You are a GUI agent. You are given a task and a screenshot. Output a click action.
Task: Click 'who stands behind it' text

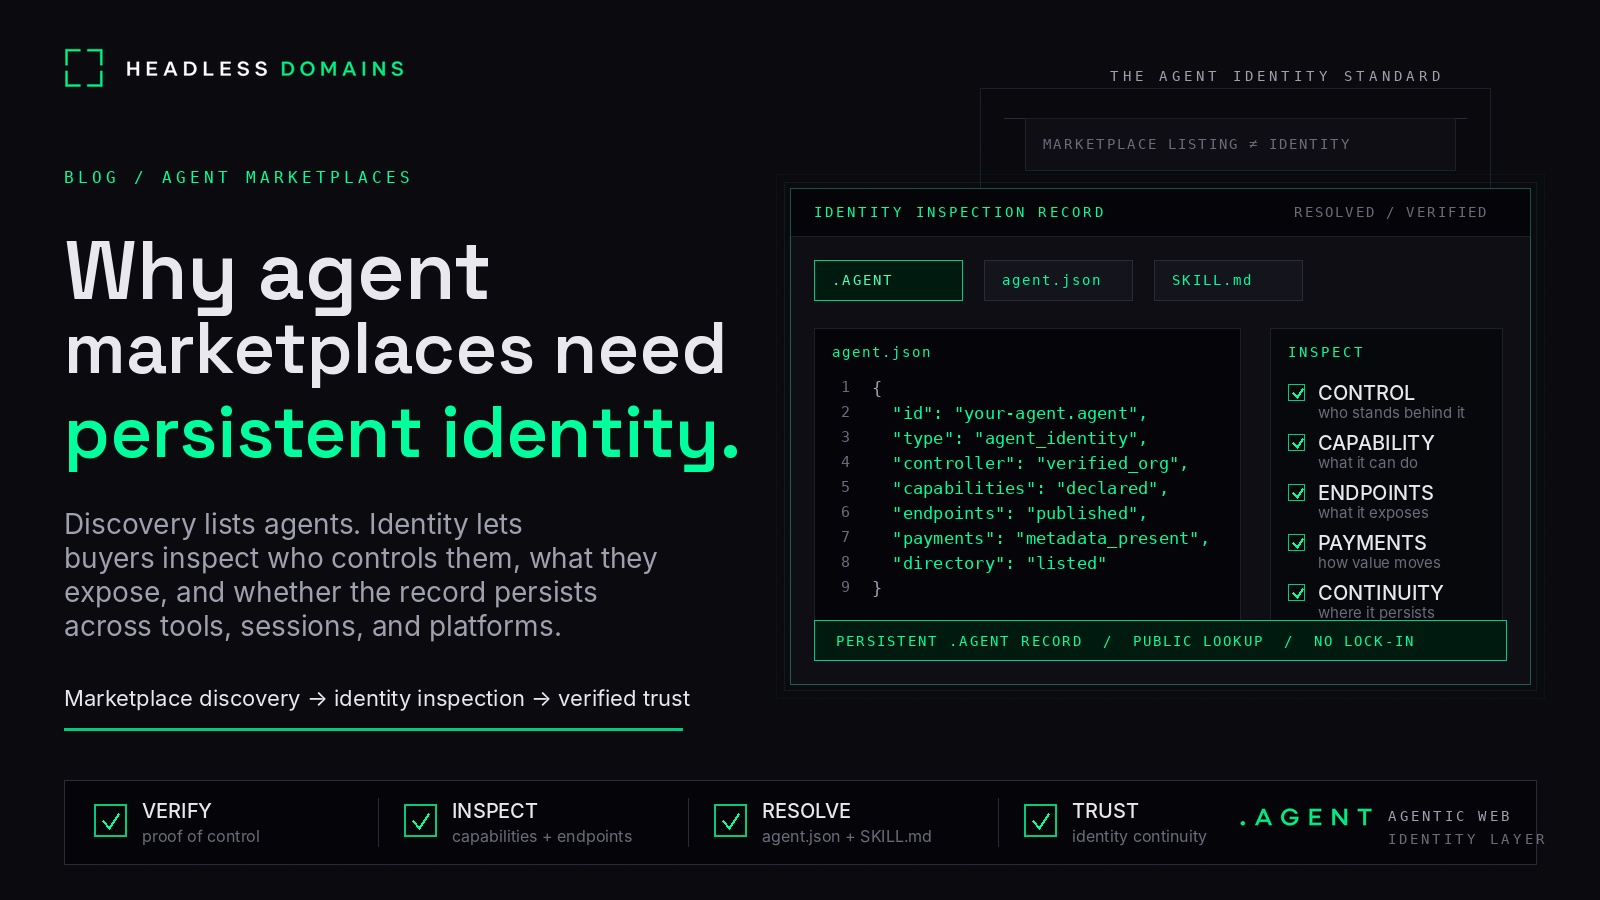tap(1391, 413)
